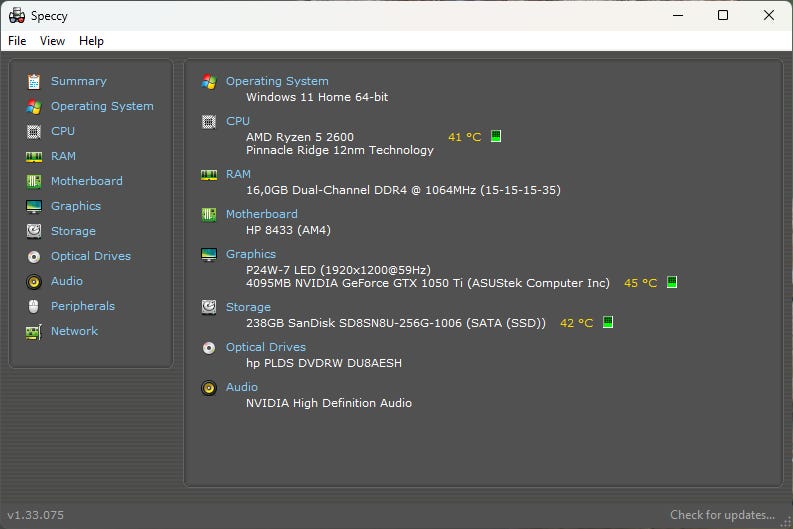The width and height of the screenshot is (793, 529).
Task: Click the 45 °C GPU temperature value
Action: [640, 283]
